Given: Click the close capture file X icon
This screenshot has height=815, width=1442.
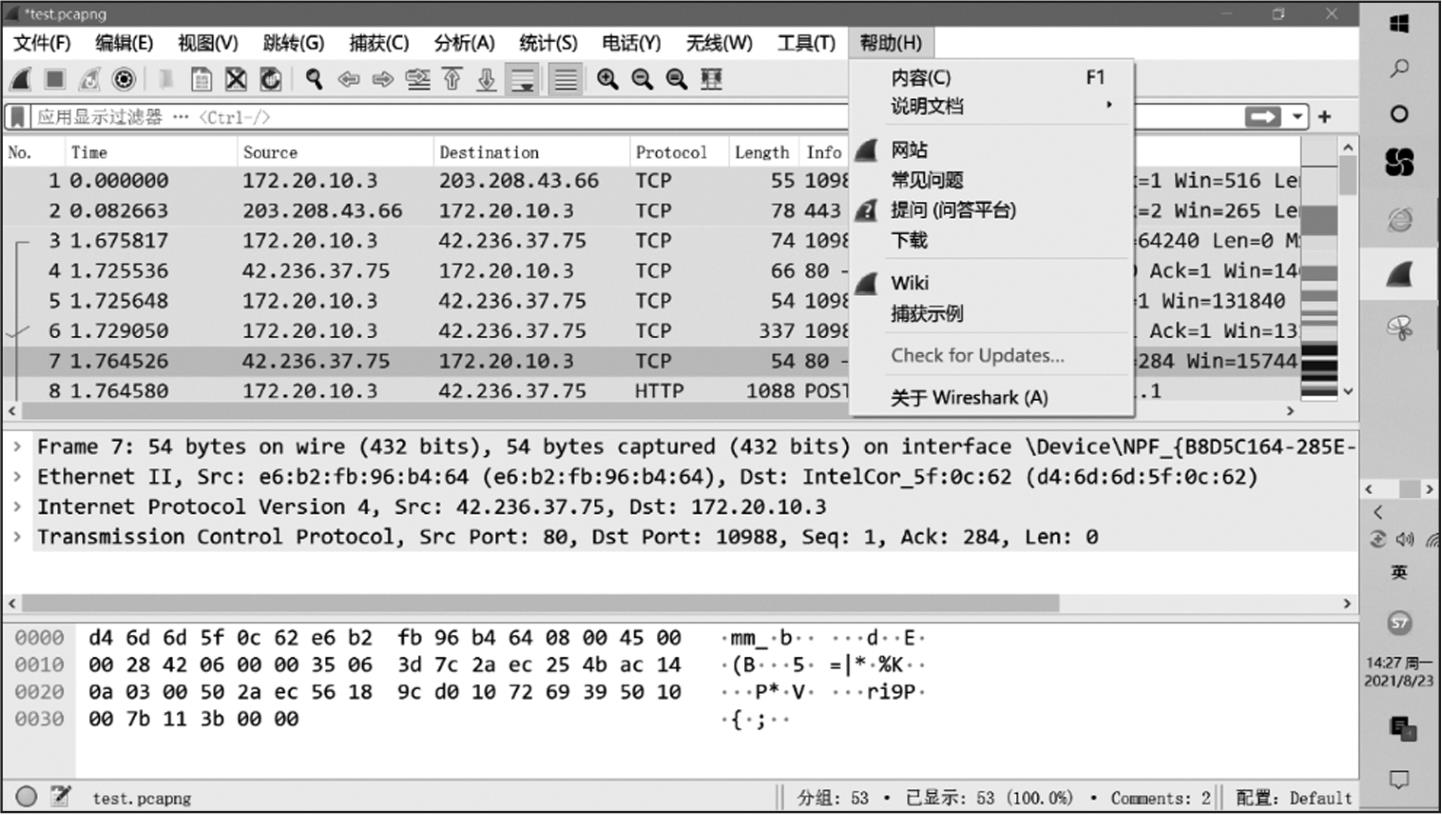Looking at the screenshot, I should (236, 80).
